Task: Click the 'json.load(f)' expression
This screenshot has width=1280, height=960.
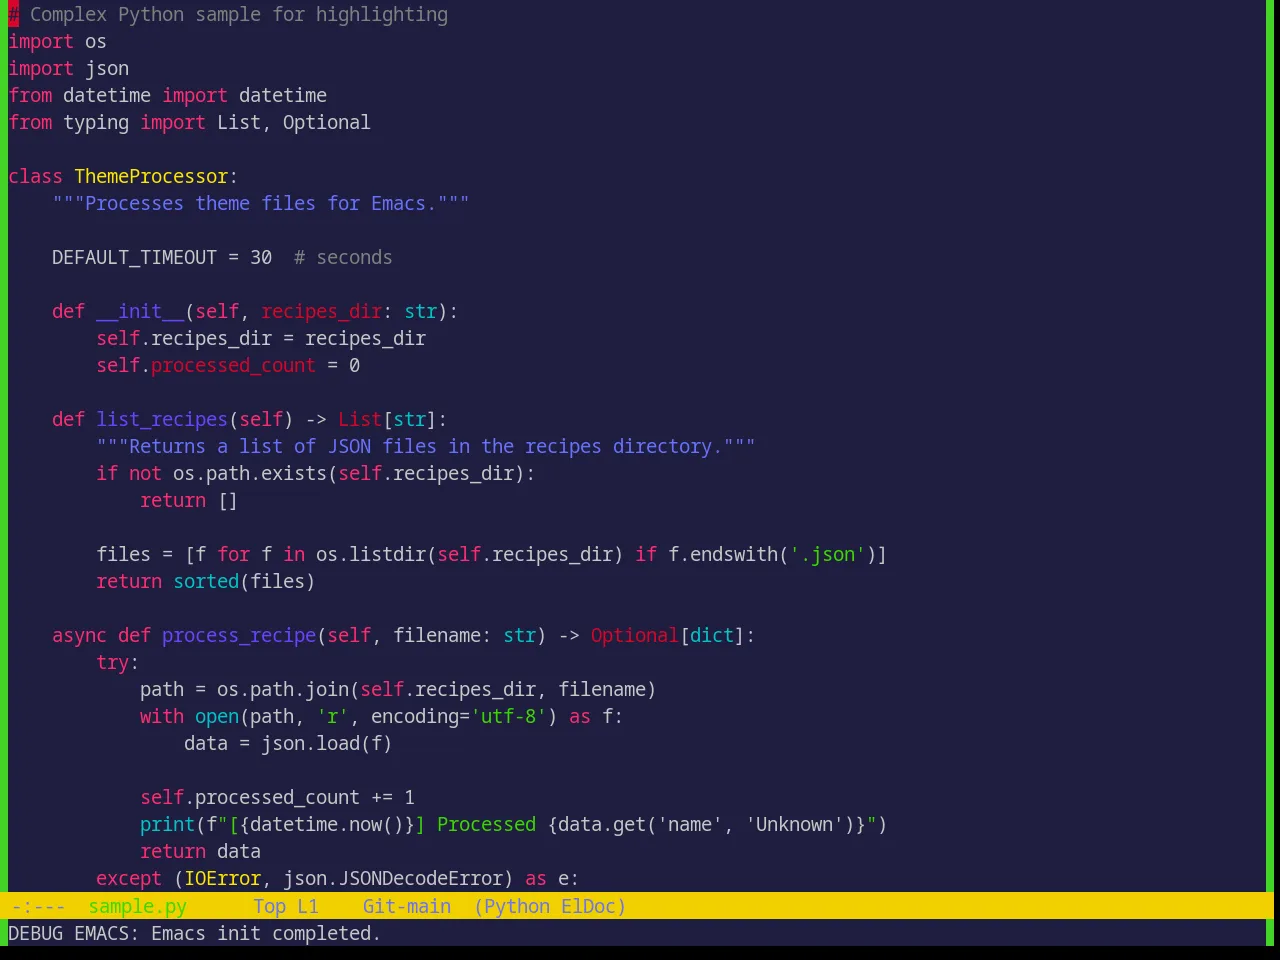Action: pos(327,743)
